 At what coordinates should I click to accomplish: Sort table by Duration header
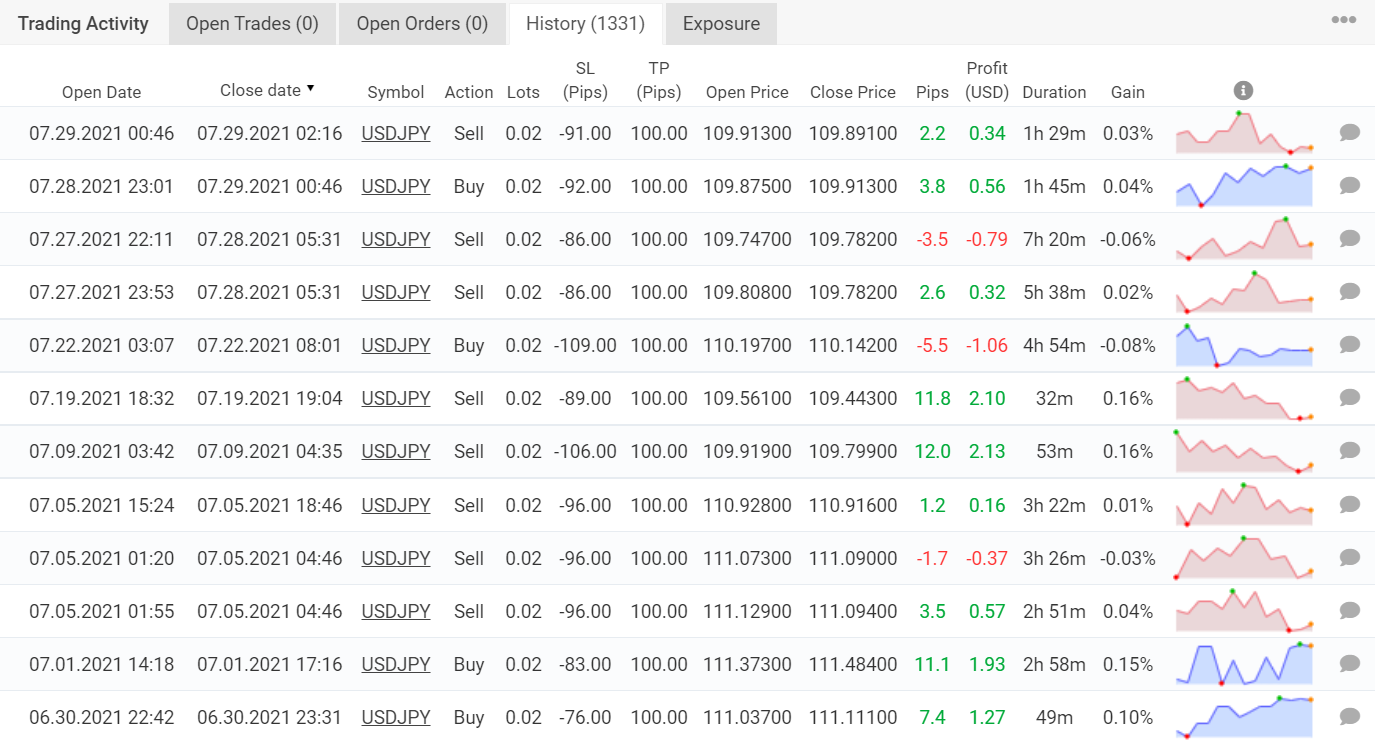tap(1054, 92)
